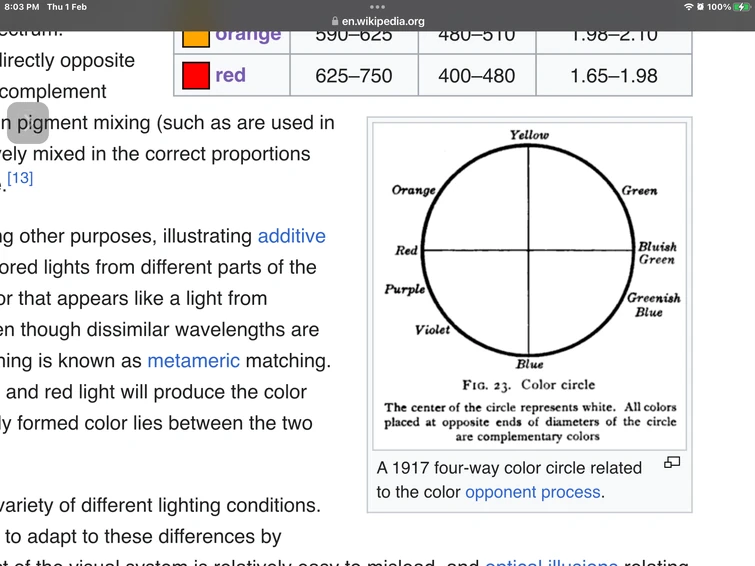
Task: Tap the battery icon in status bar
Action: pos(743,7)
